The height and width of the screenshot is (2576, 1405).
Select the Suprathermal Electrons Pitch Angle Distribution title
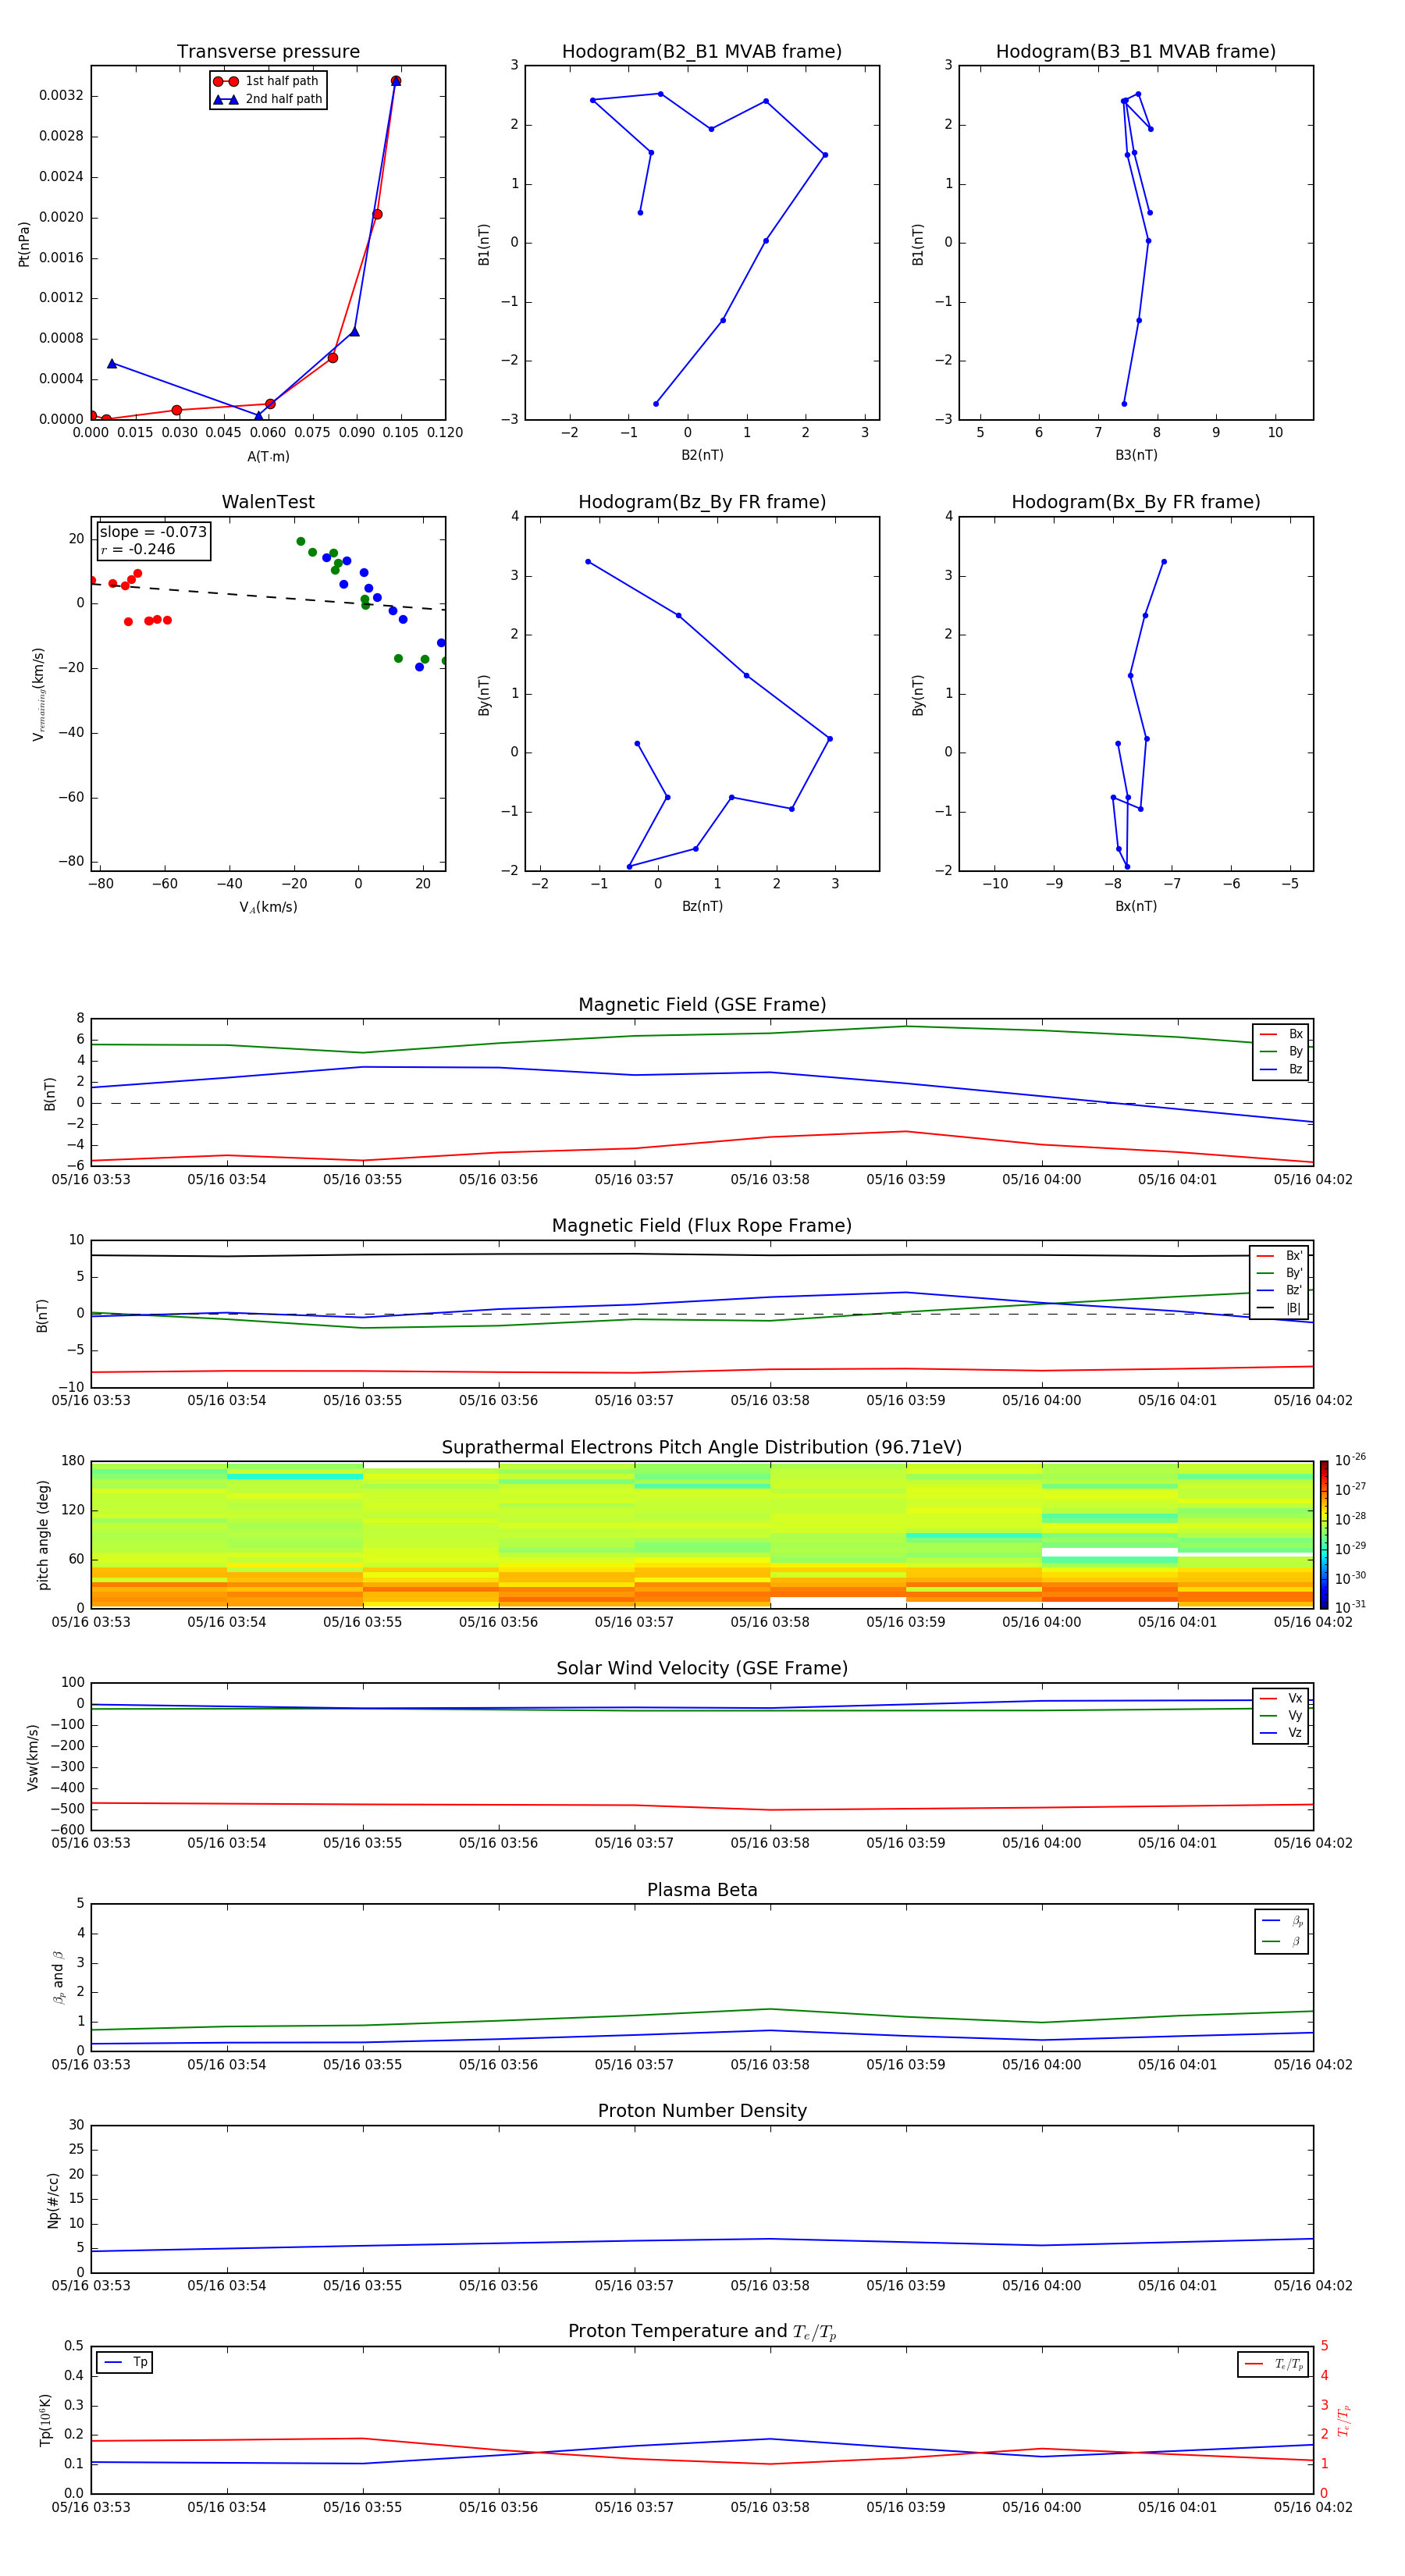tap(702, 1448)
